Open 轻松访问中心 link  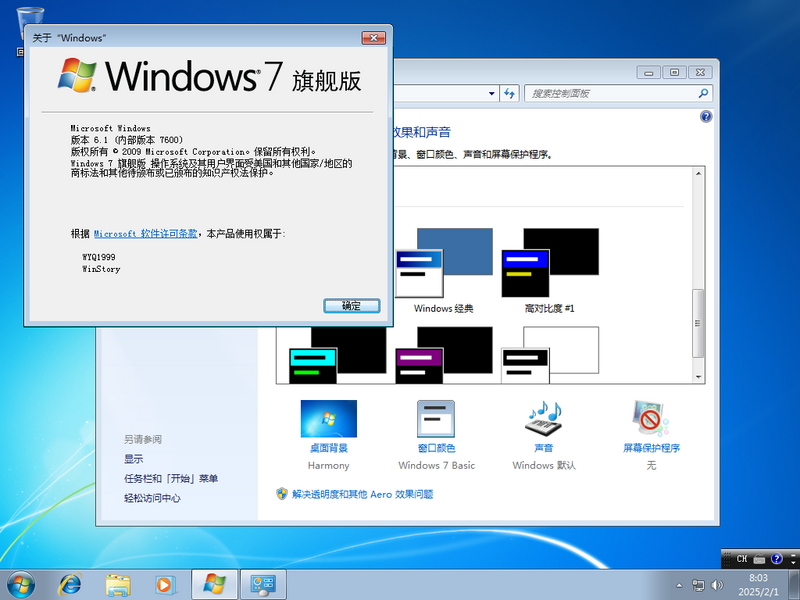click(152, 498)
